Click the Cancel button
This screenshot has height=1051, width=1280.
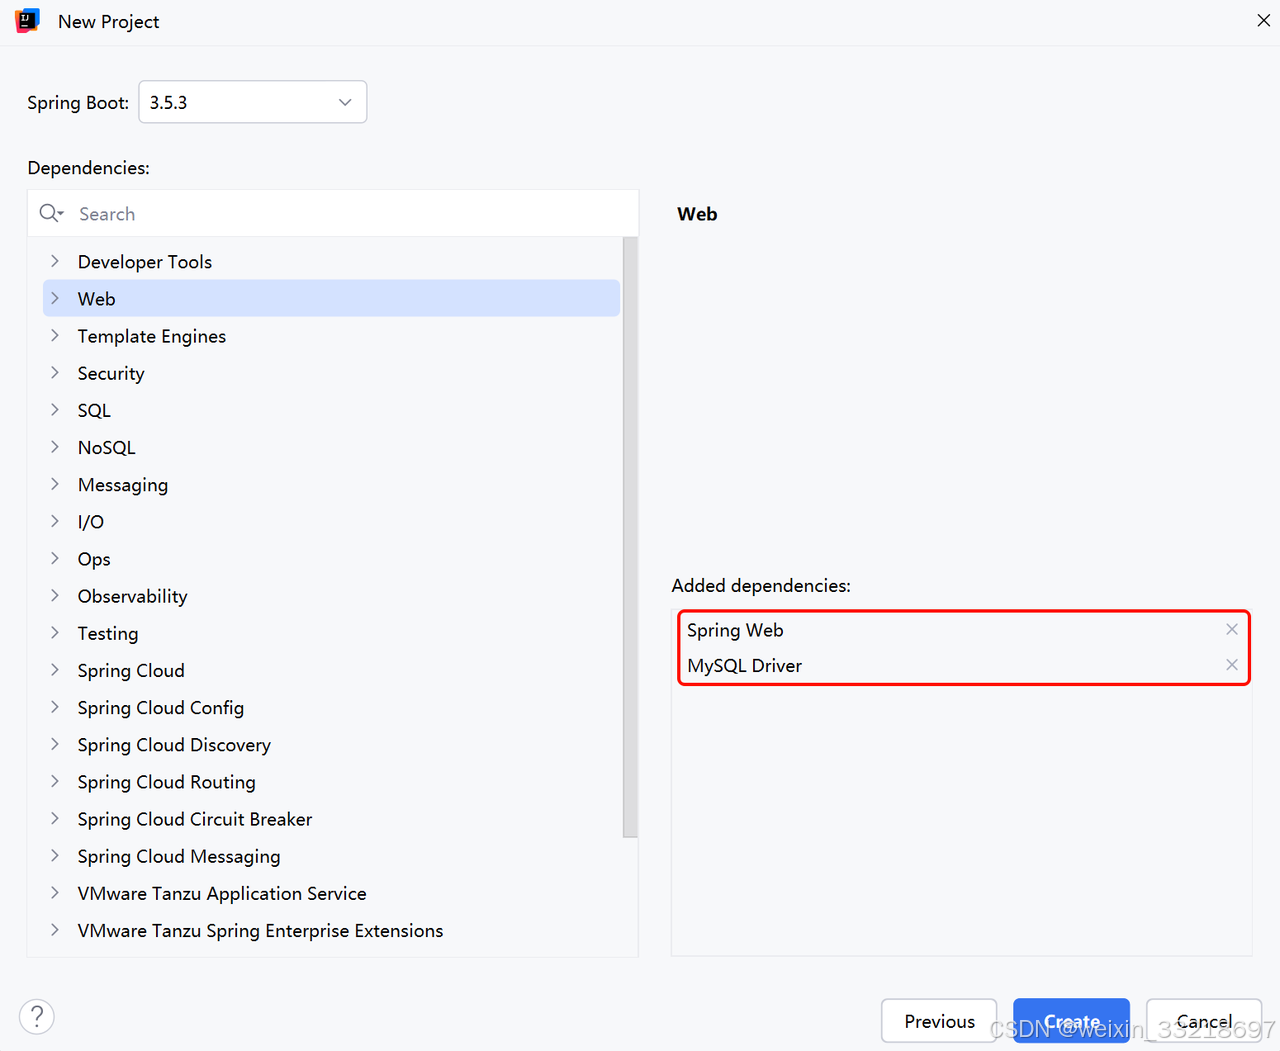[x=1204, y=1021]
